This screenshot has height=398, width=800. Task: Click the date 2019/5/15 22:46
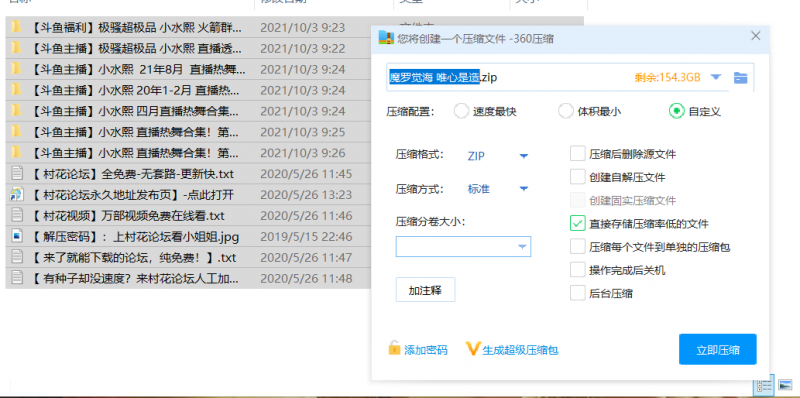click(306, 237)
